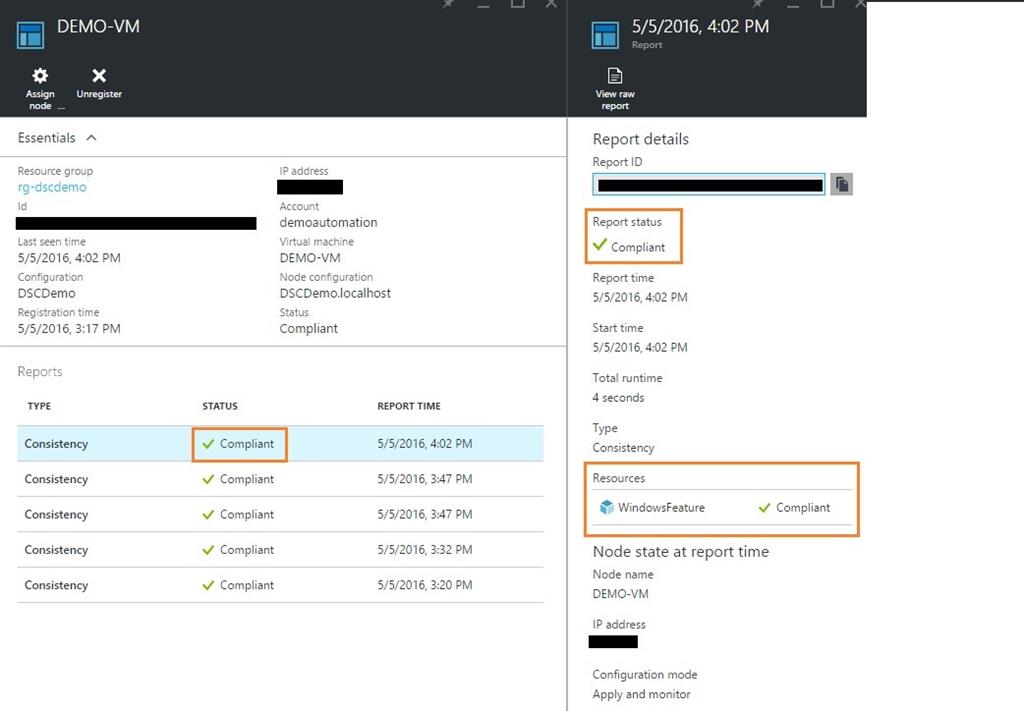Click the Assign node gear icon
The height and width of the screenshot is (711, 1024).
click(x=40, y=76)
